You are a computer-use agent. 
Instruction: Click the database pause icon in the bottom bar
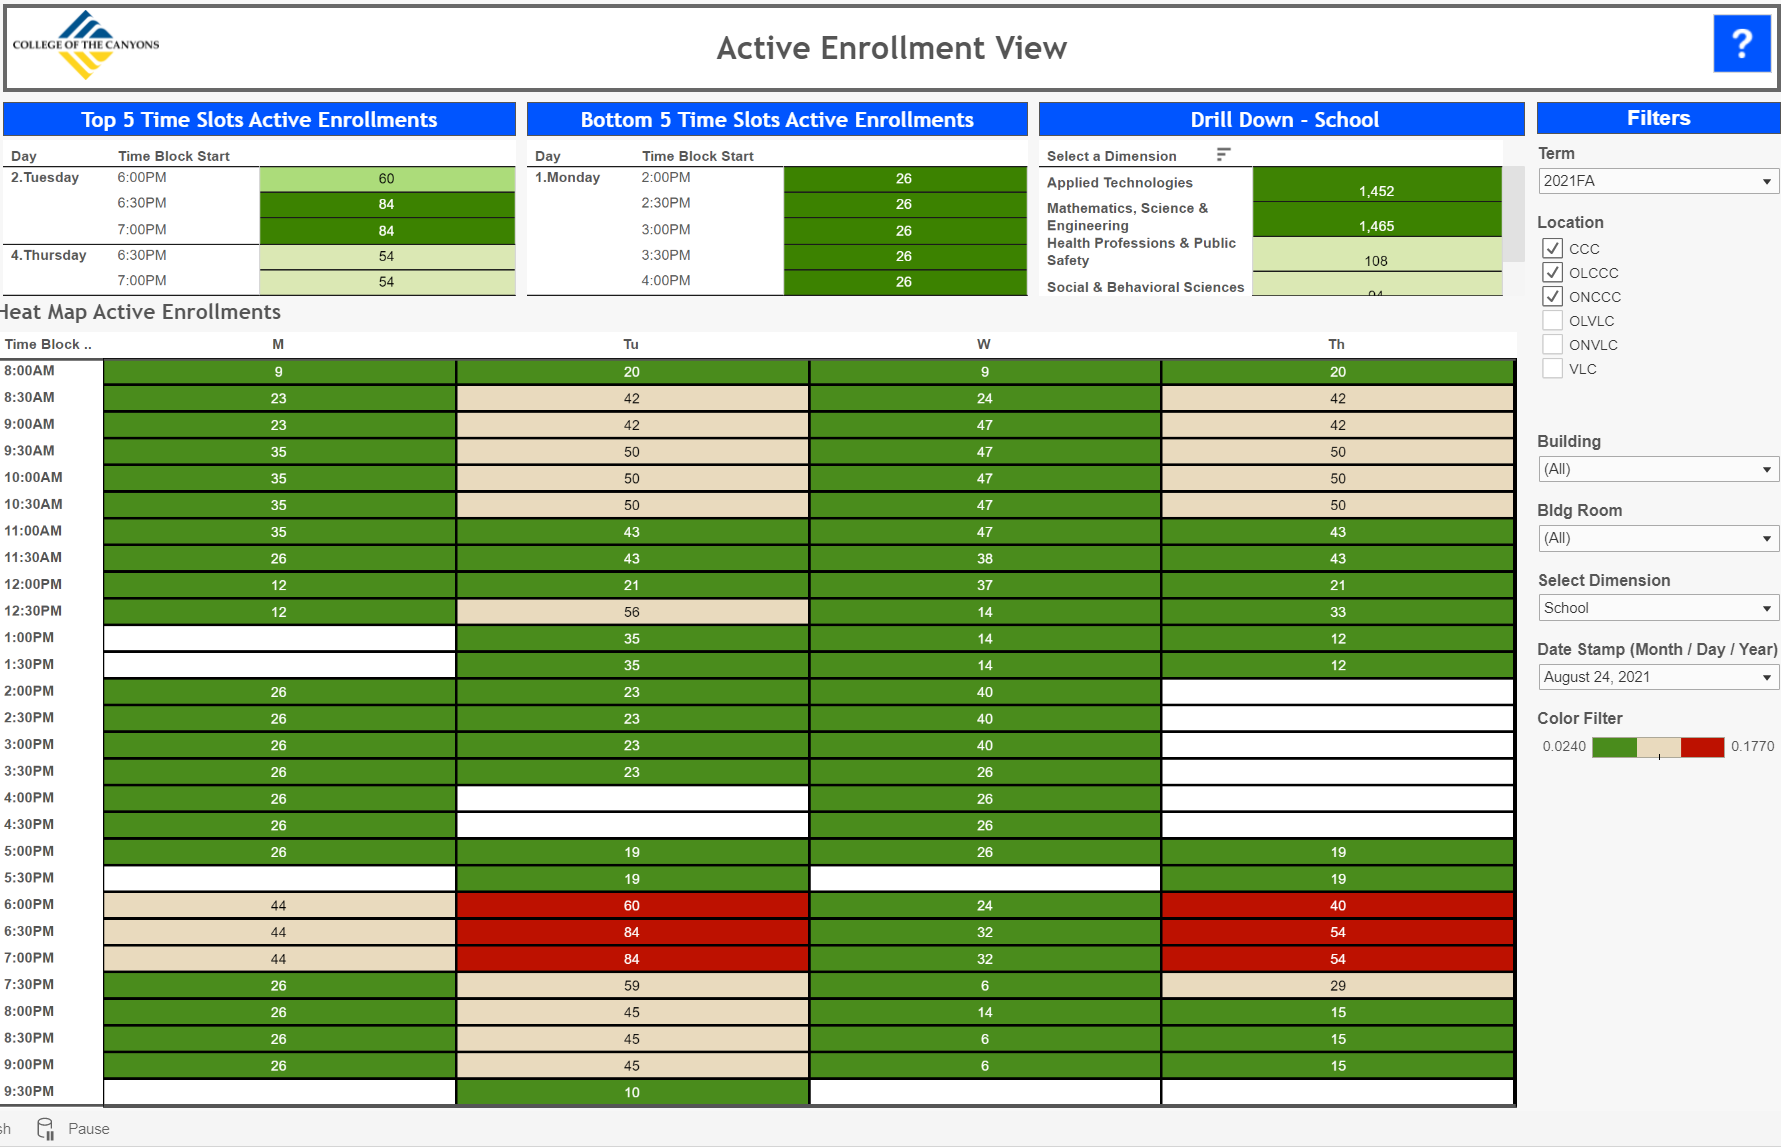[x=44, y=1127]
